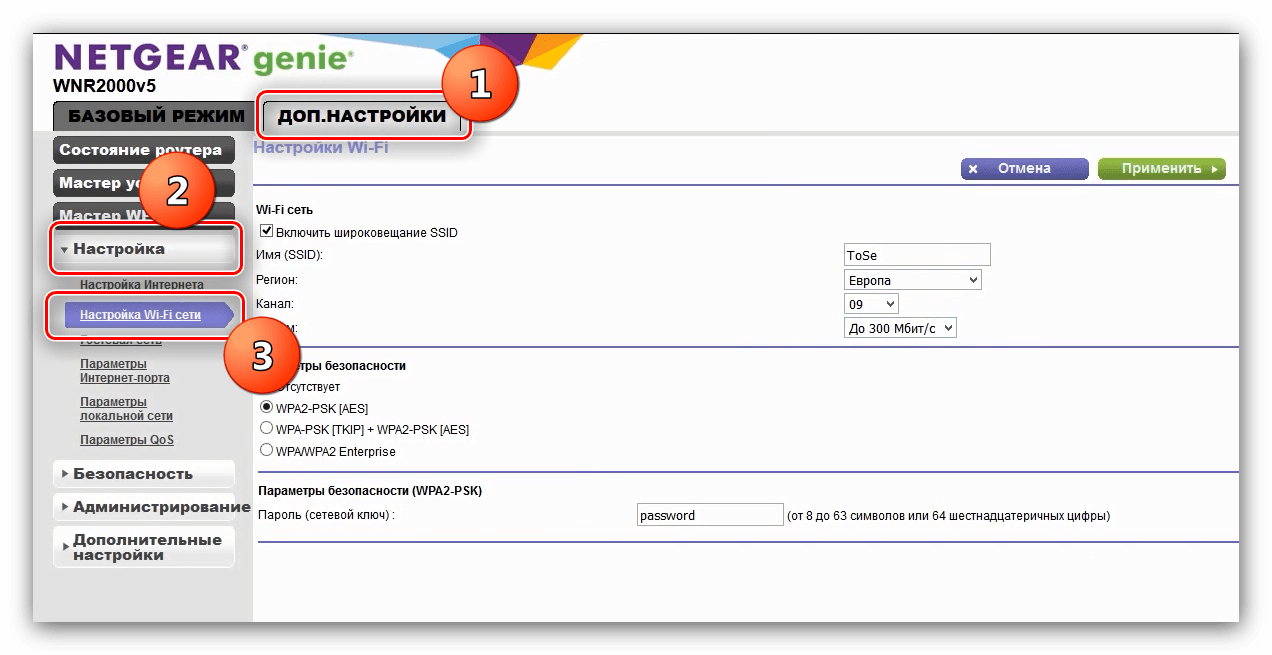Open Параметры QoS link
Viewport: 1272px width, 655px height.
point(127,440)
